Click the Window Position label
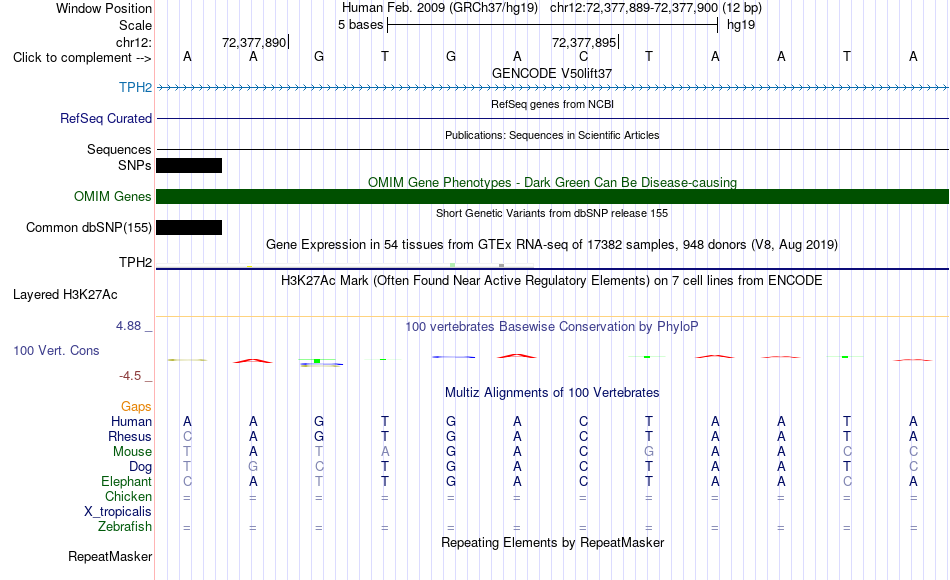The height and width of the screenshot is (580, 950). [104, 8]
